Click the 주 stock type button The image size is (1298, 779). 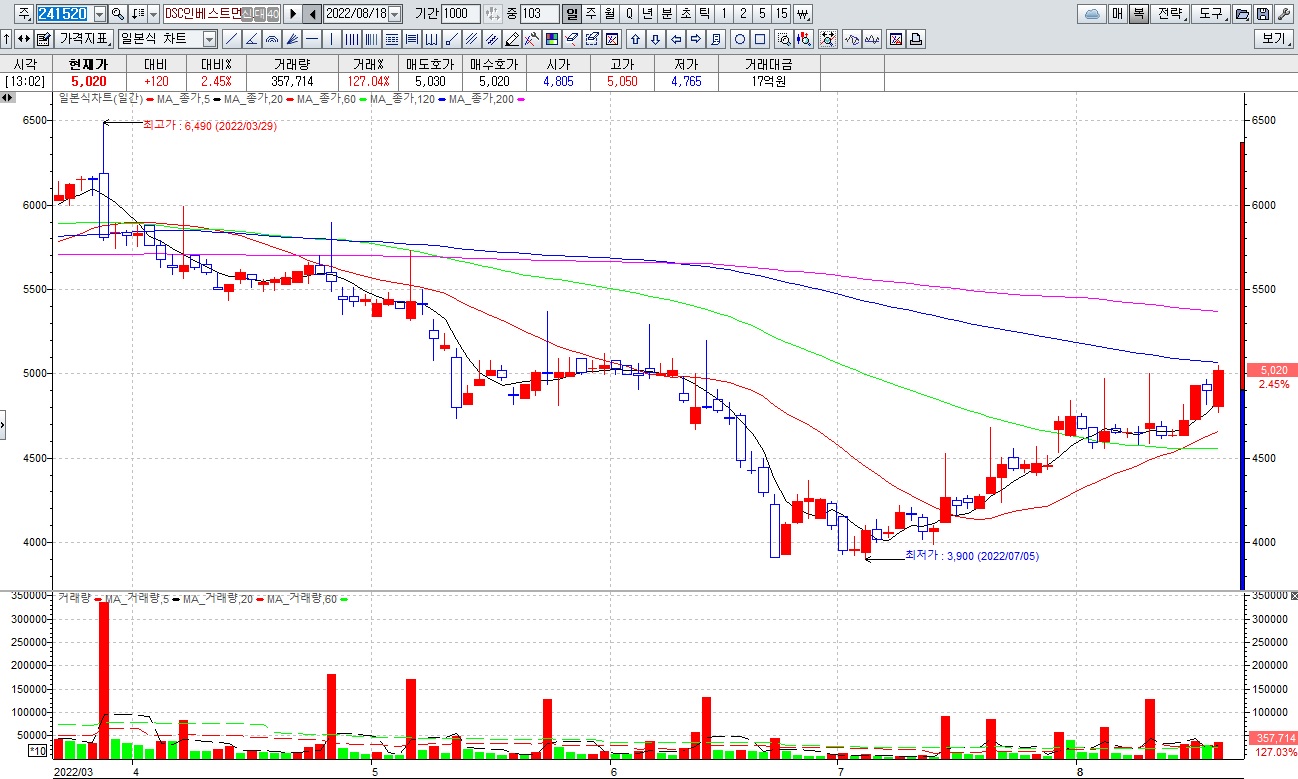[24, 14]
